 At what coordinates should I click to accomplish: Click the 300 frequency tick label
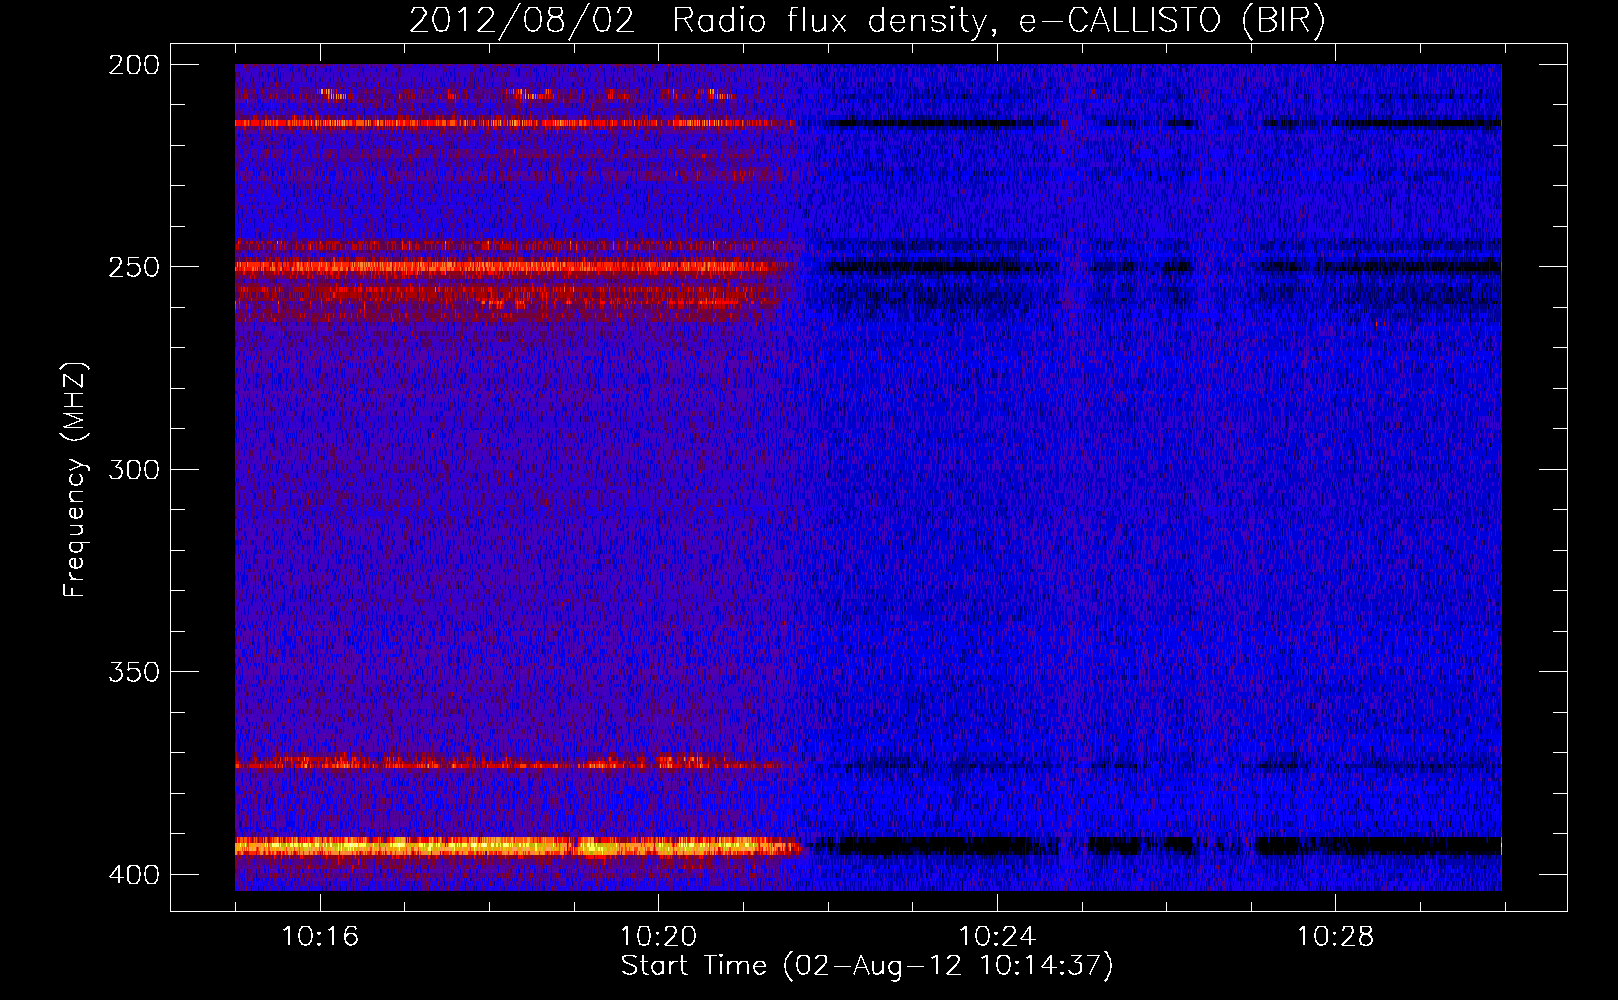134,469
